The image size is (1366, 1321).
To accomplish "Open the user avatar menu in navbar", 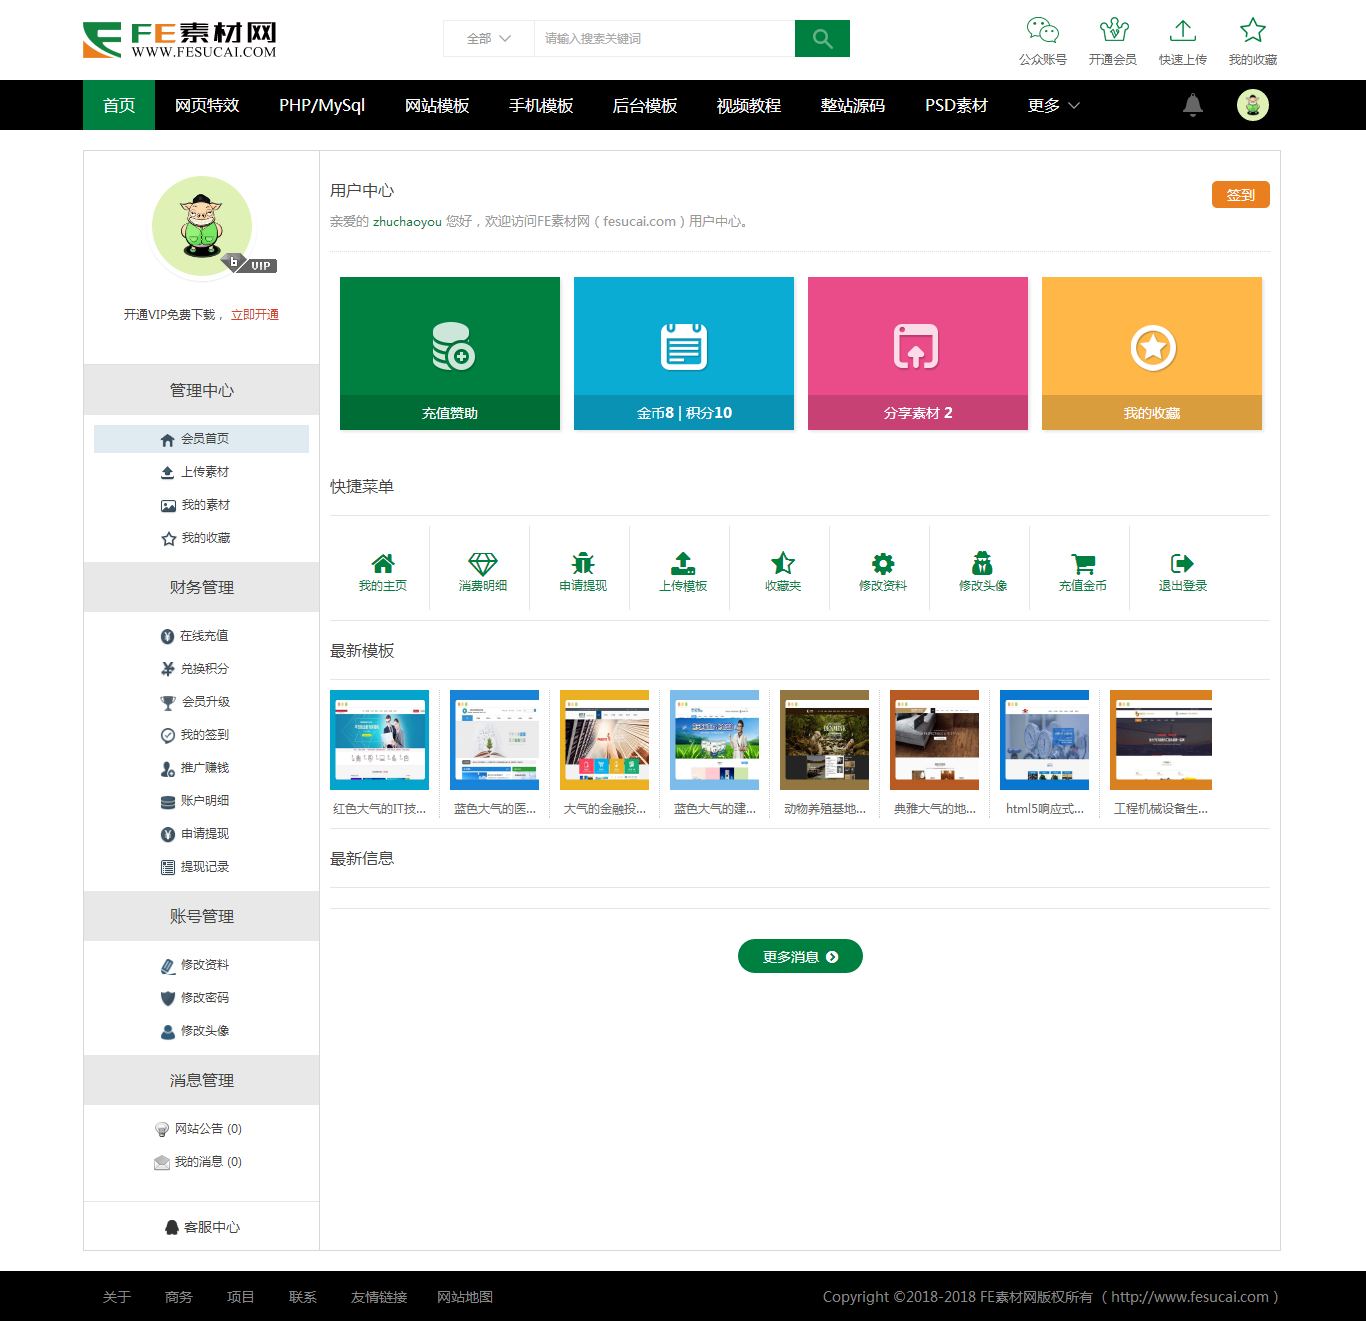I will 1252,105.
